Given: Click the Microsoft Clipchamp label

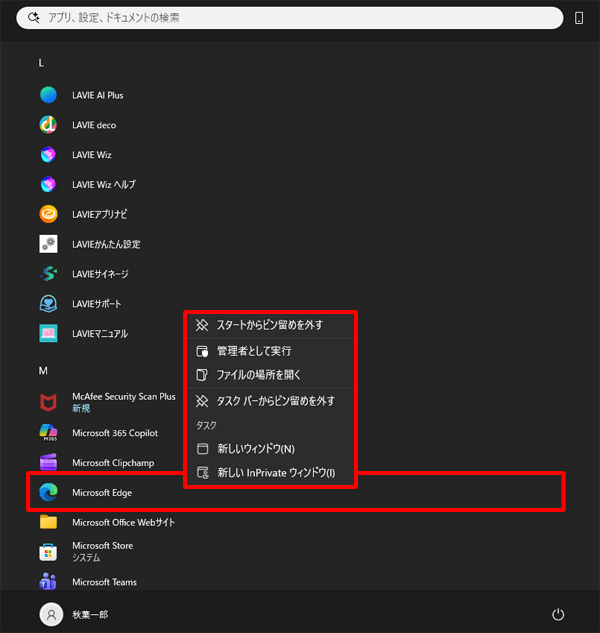Looking at the screenshot, I should click(x=113, y=463).
